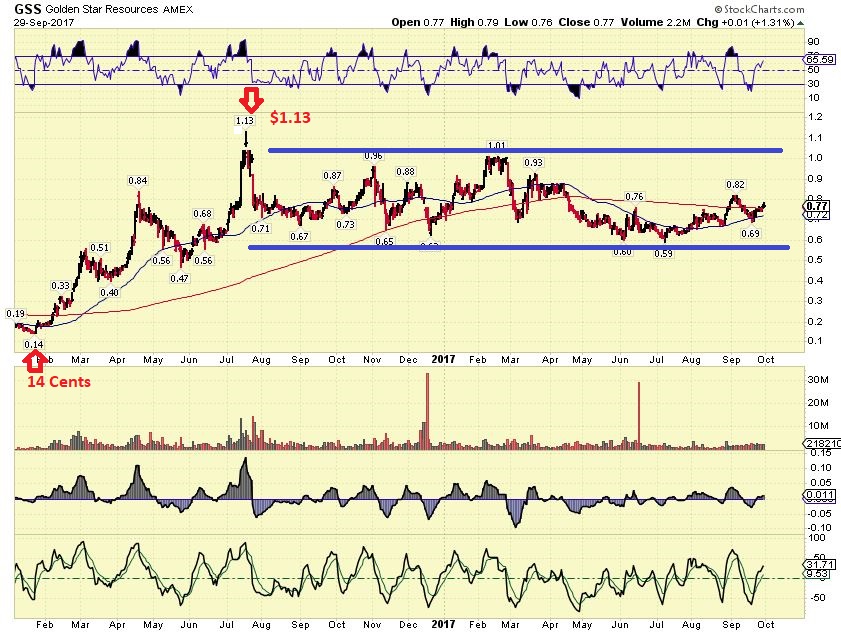Click the 0.71 price label
Image resolution: width=841 pixels, height=637 pixels.
(x=261, y=229)
